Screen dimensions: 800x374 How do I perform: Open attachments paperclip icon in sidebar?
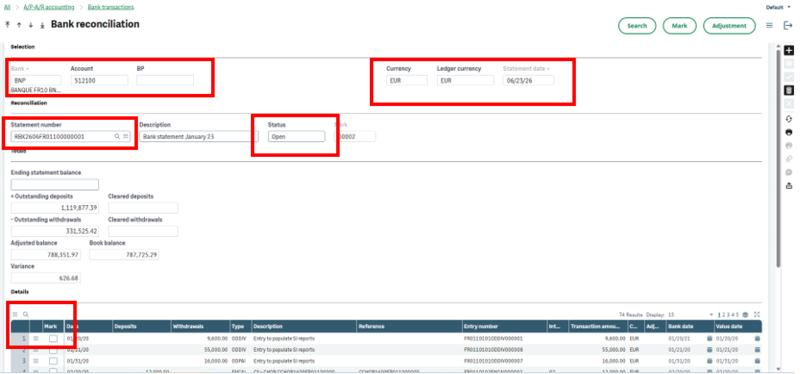[x=789, y=159]
